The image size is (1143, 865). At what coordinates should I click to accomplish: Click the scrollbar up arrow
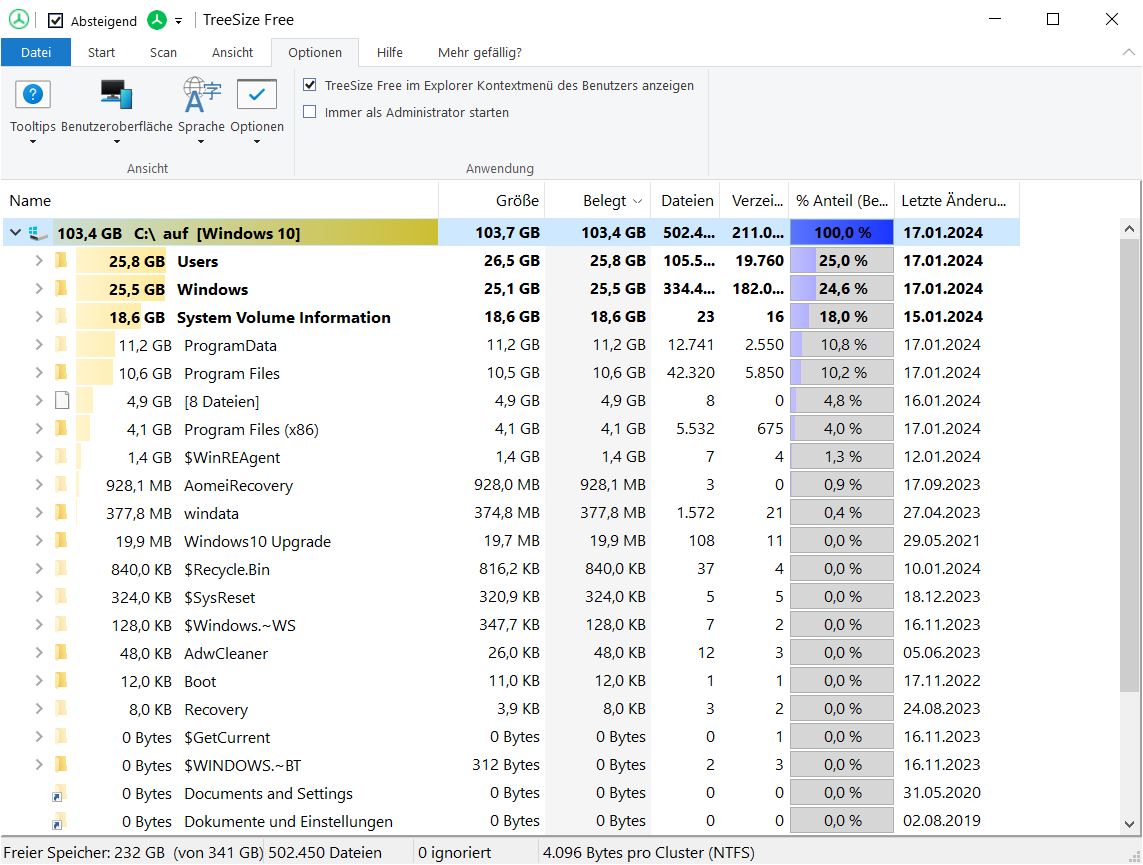pos(1130,229)
